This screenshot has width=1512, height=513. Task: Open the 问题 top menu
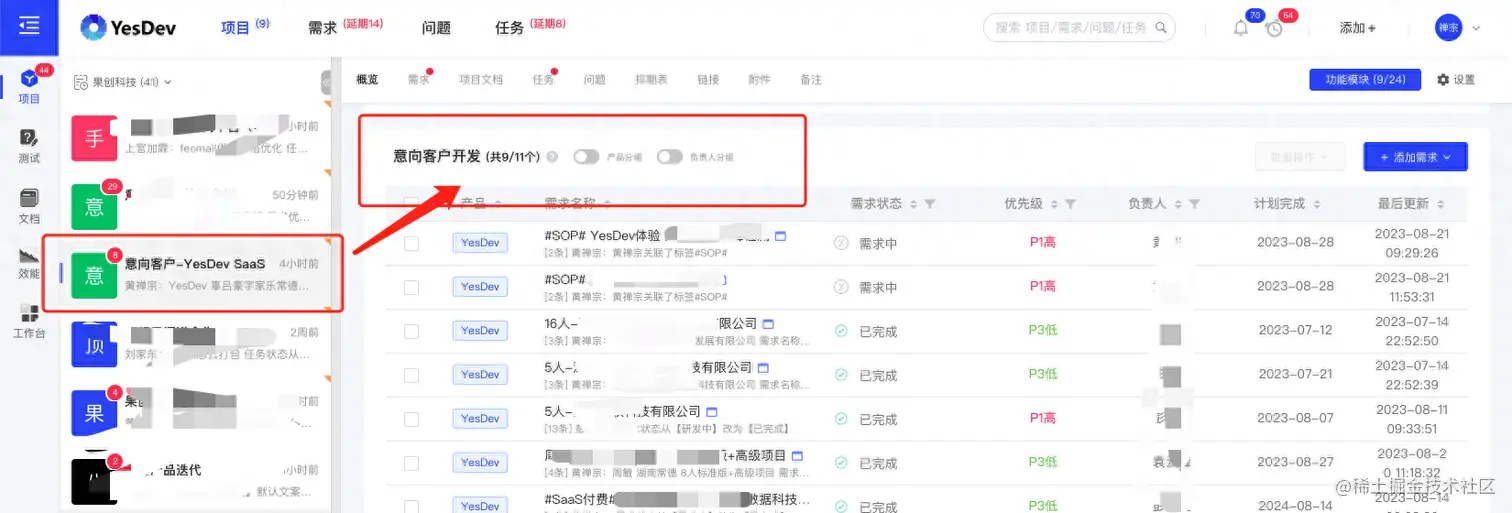(x=436, y=28)
